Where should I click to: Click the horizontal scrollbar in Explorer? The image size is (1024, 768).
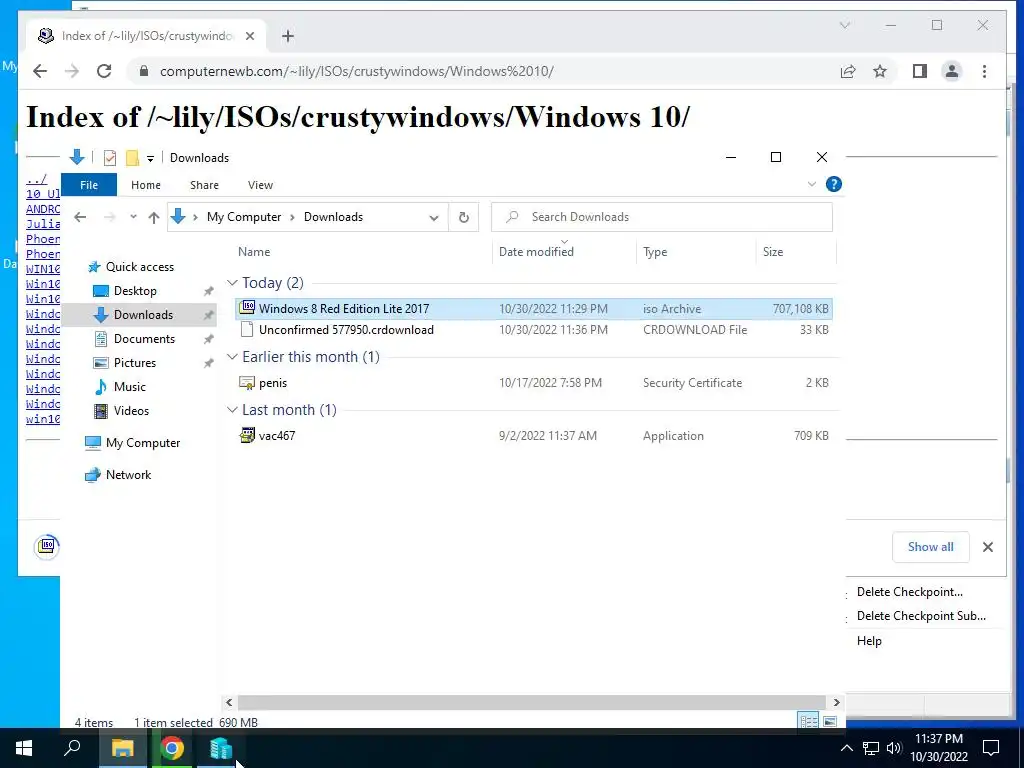(532, 703)
